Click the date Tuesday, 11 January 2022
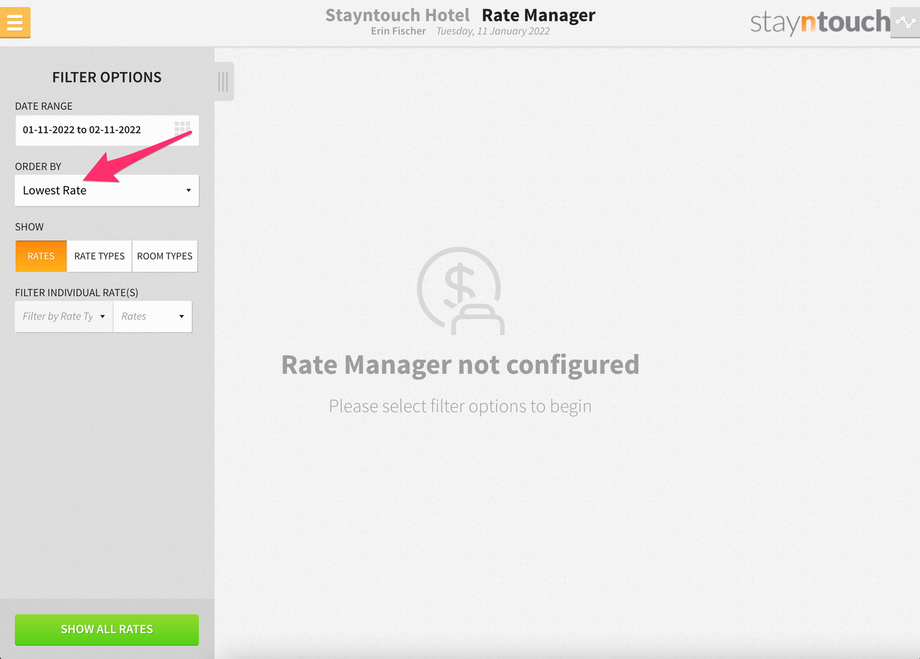The image size is (920, 659). coord(493,31)
